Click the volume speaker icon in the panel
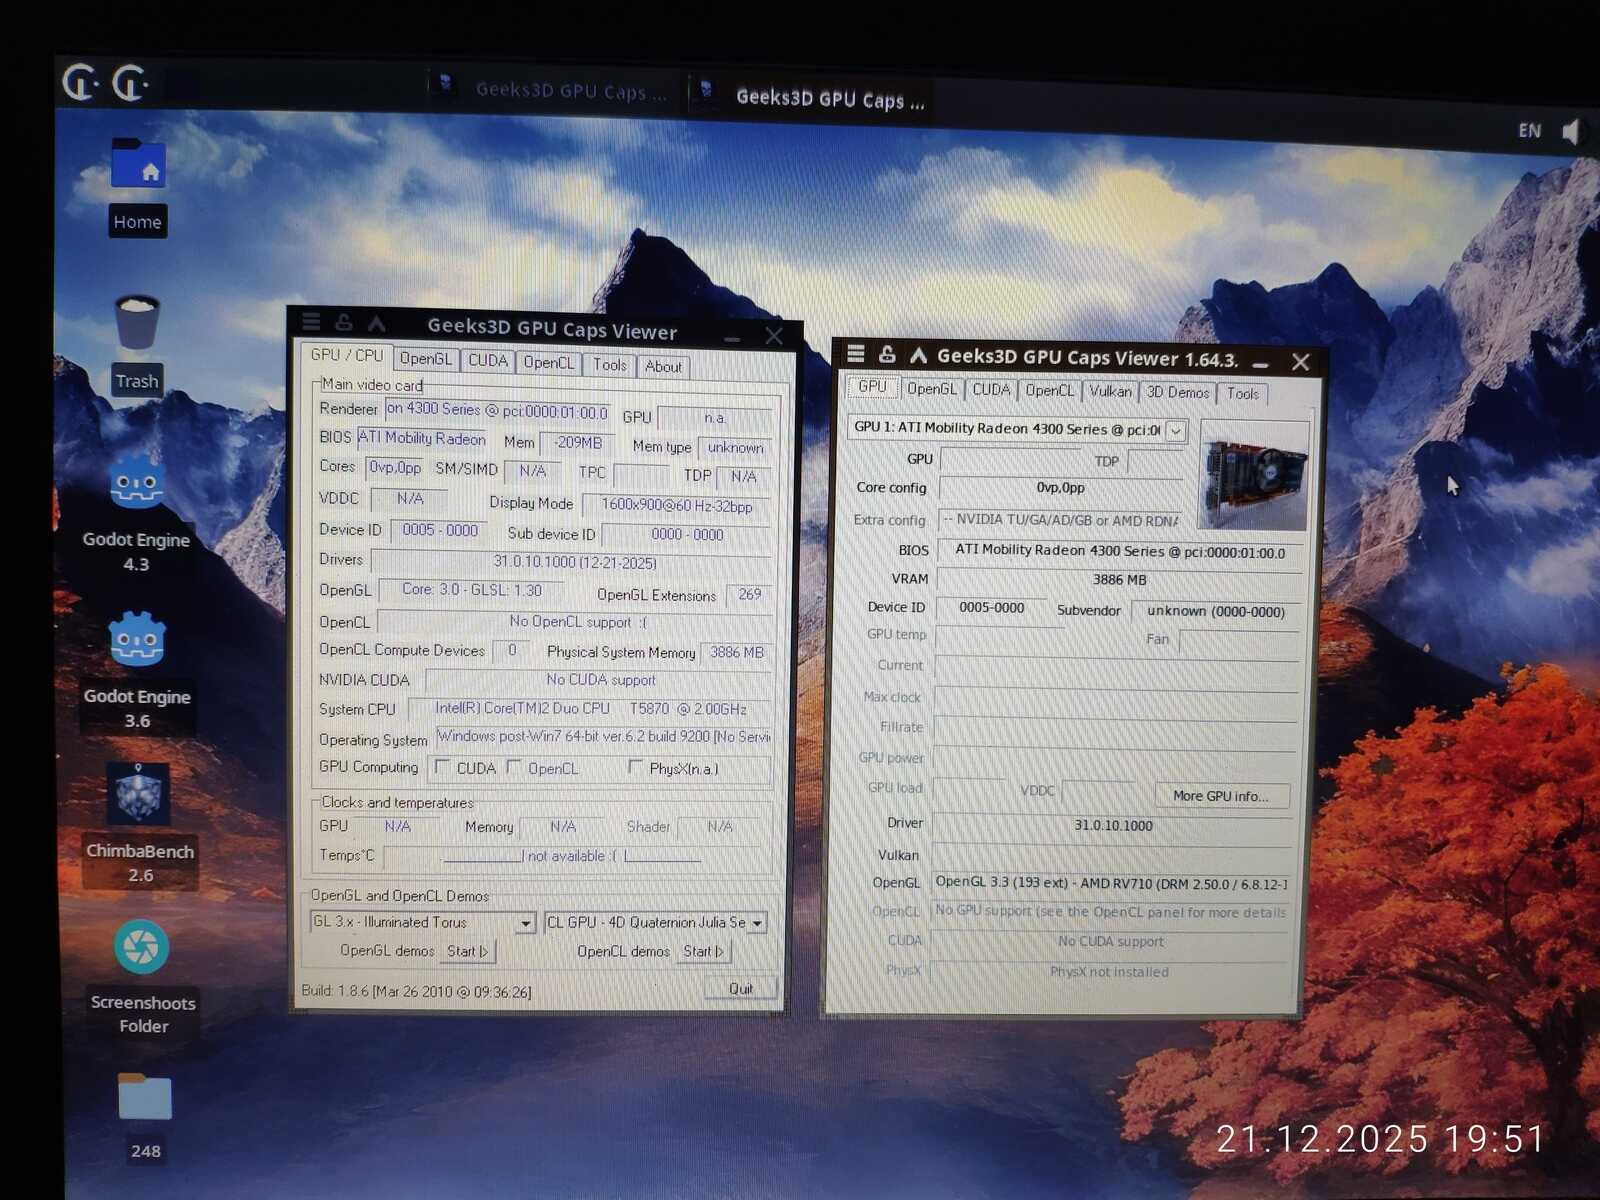 pos(1572,131)
